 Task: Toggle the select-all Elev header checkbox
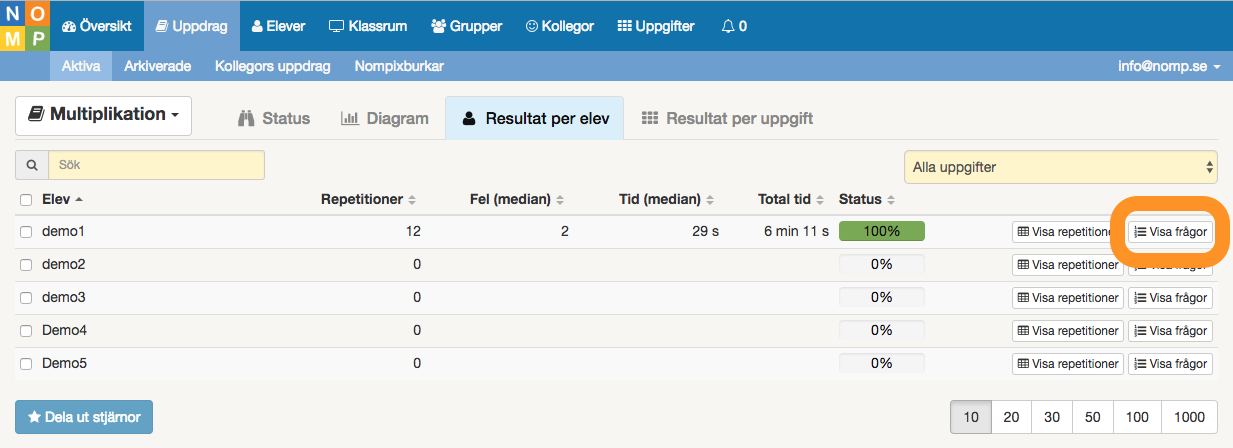(x=27, y=200)
